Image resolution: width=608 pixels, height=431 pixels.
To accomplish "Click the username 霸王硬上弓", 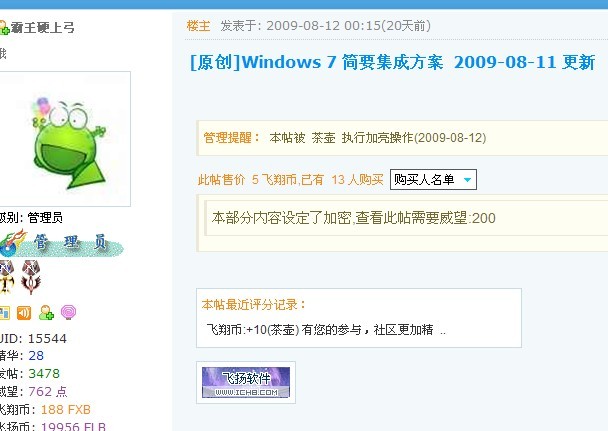I will (x=43, y=28).
